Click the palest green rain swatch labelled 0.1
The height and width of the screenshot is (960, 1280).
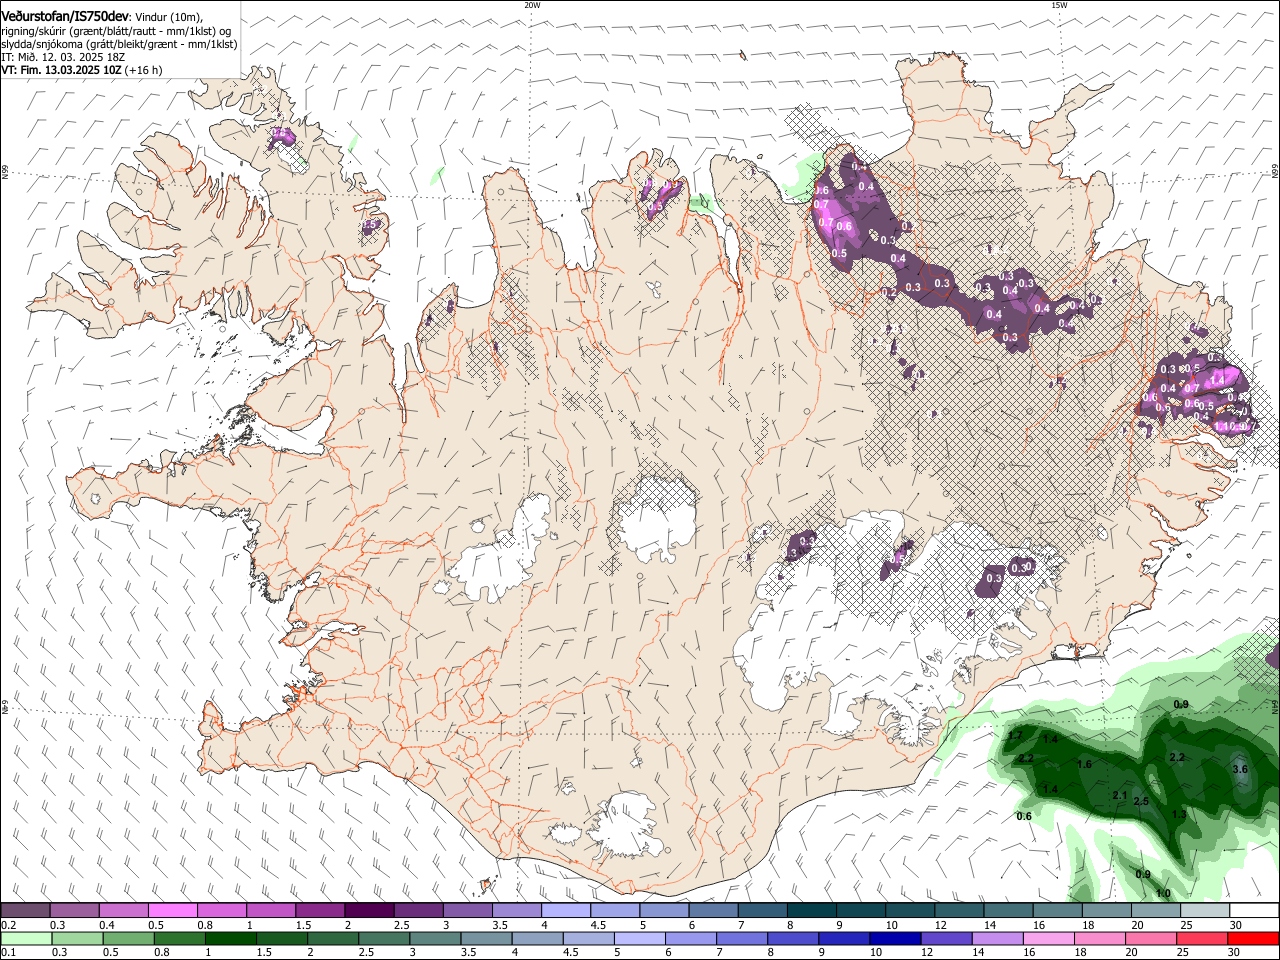coord(26,939)
